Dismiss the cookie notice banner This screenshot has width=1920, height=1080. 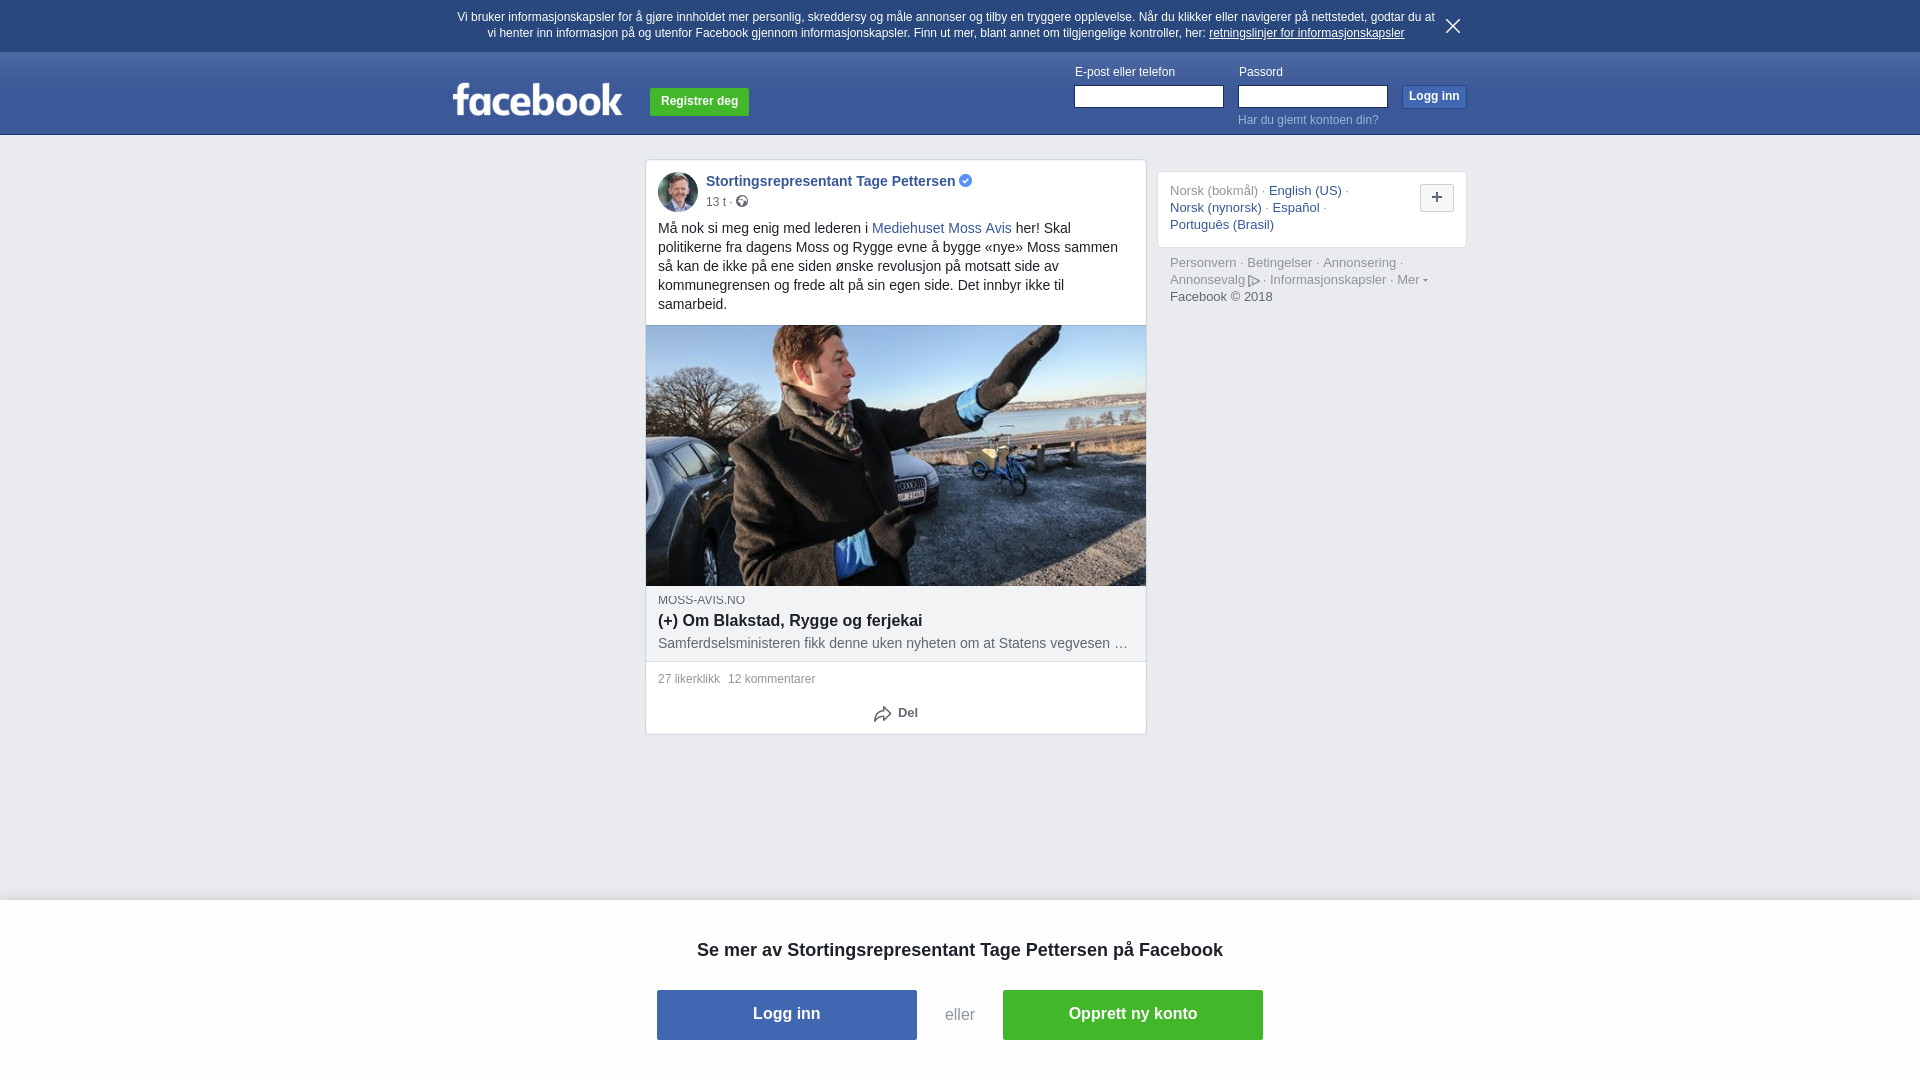point(1453,26)
